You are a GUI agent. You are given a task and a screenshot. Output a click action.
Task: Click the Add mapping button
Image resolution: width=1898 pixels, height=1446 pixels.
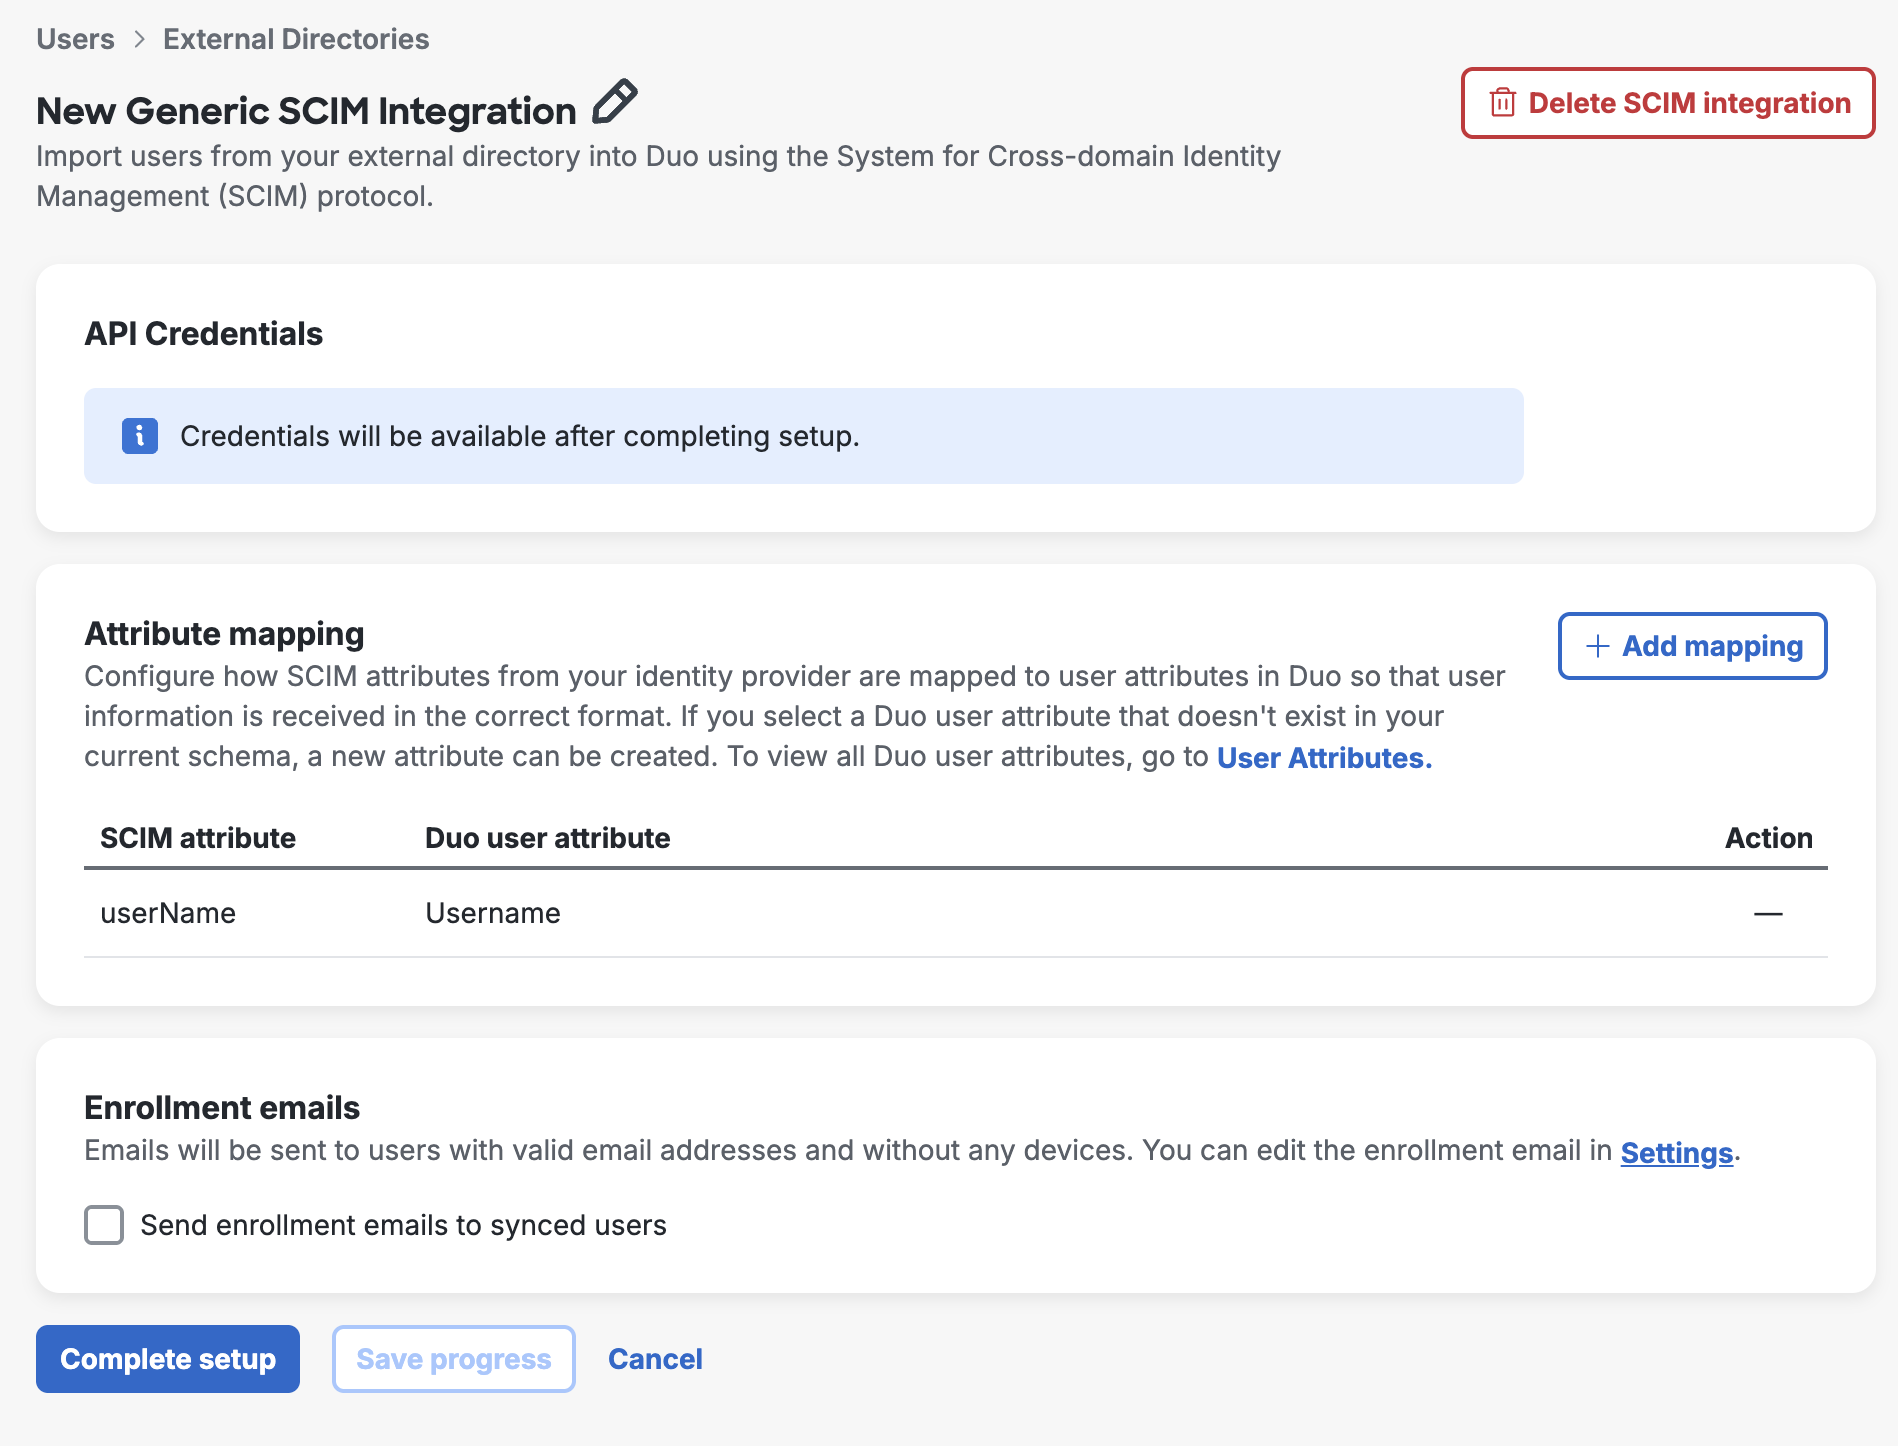click(x=1691, y=646)
